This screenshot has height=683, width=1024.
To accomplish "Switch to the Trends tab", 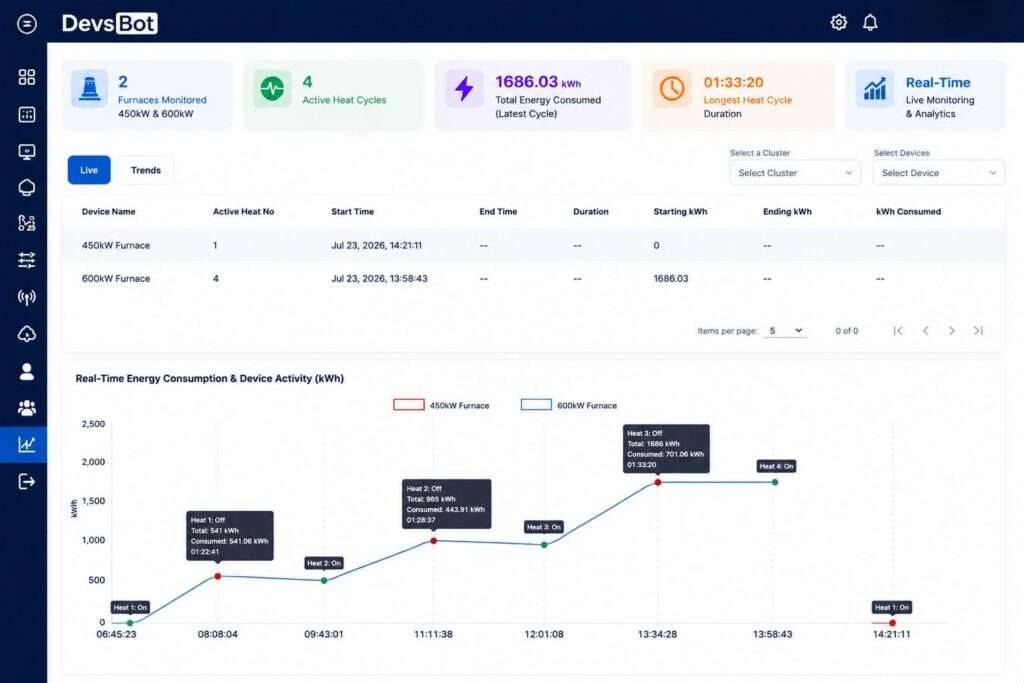I will [x=146, y=170].
